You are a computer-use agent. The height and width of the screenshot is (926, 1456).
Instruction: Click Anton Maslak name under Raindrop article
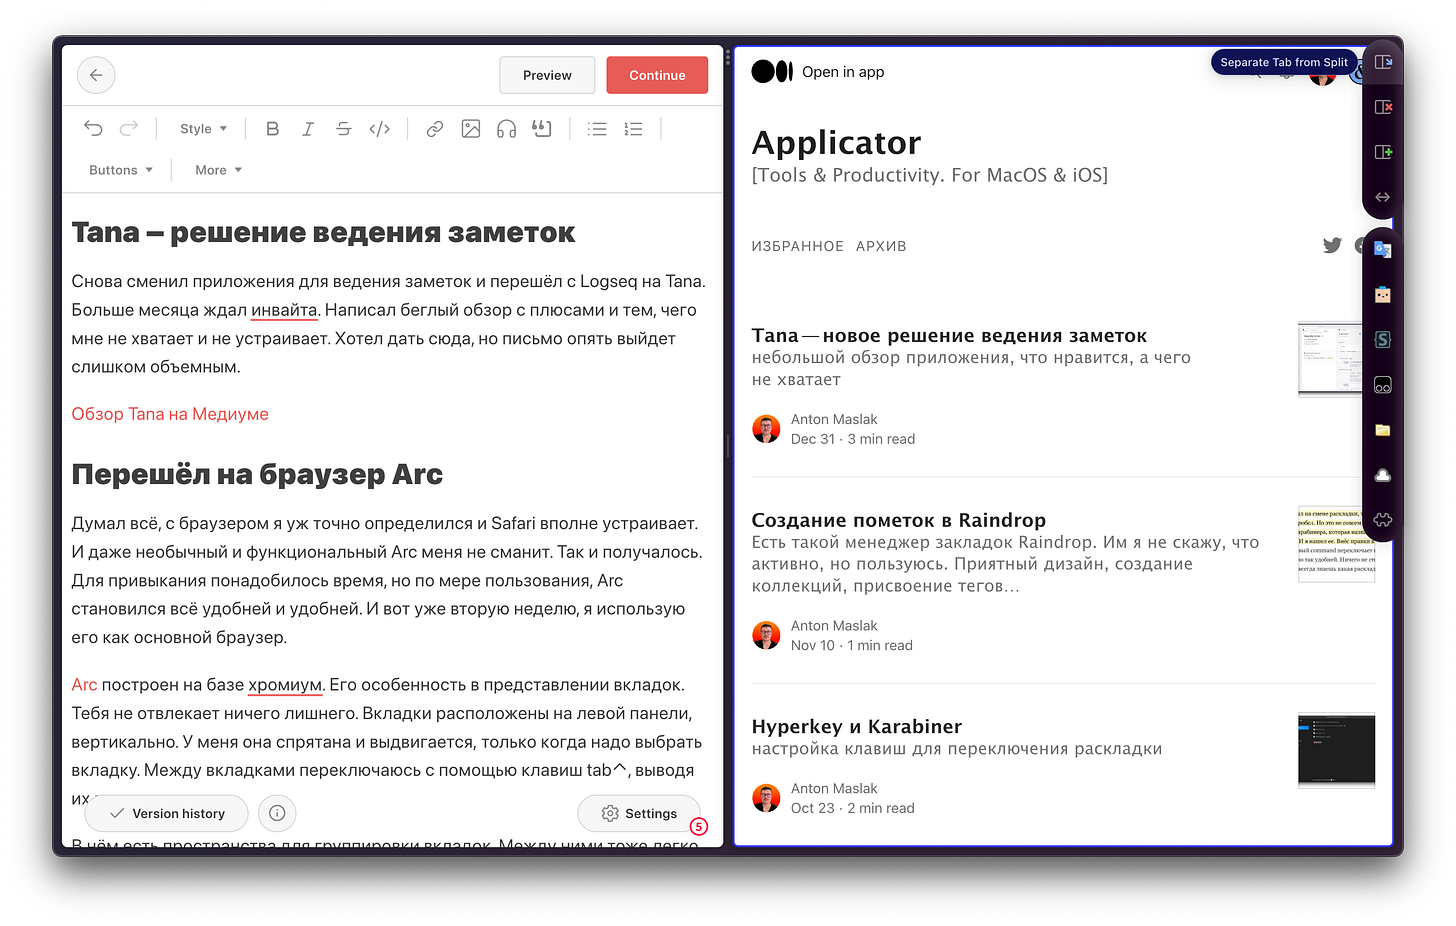pos(834,626)
